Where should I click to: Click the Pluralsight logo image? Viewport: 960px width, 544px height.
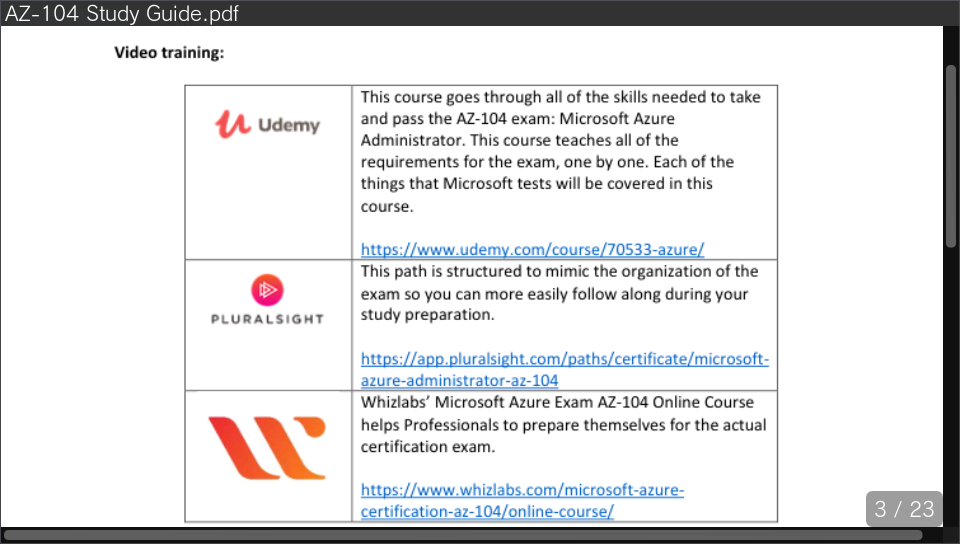pos(268,299)
